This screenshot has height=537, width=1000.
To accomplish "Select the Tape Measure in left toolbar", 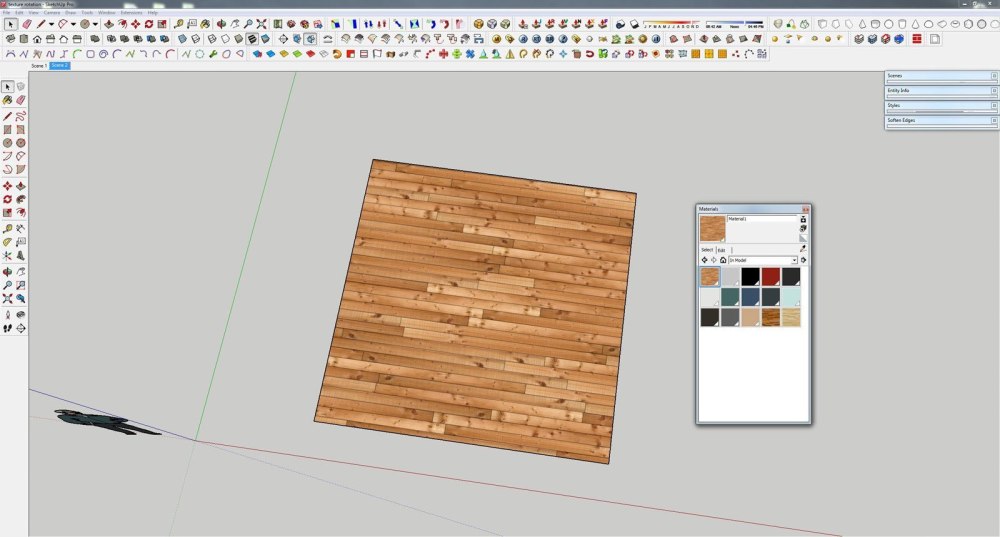I will (7, 228).
